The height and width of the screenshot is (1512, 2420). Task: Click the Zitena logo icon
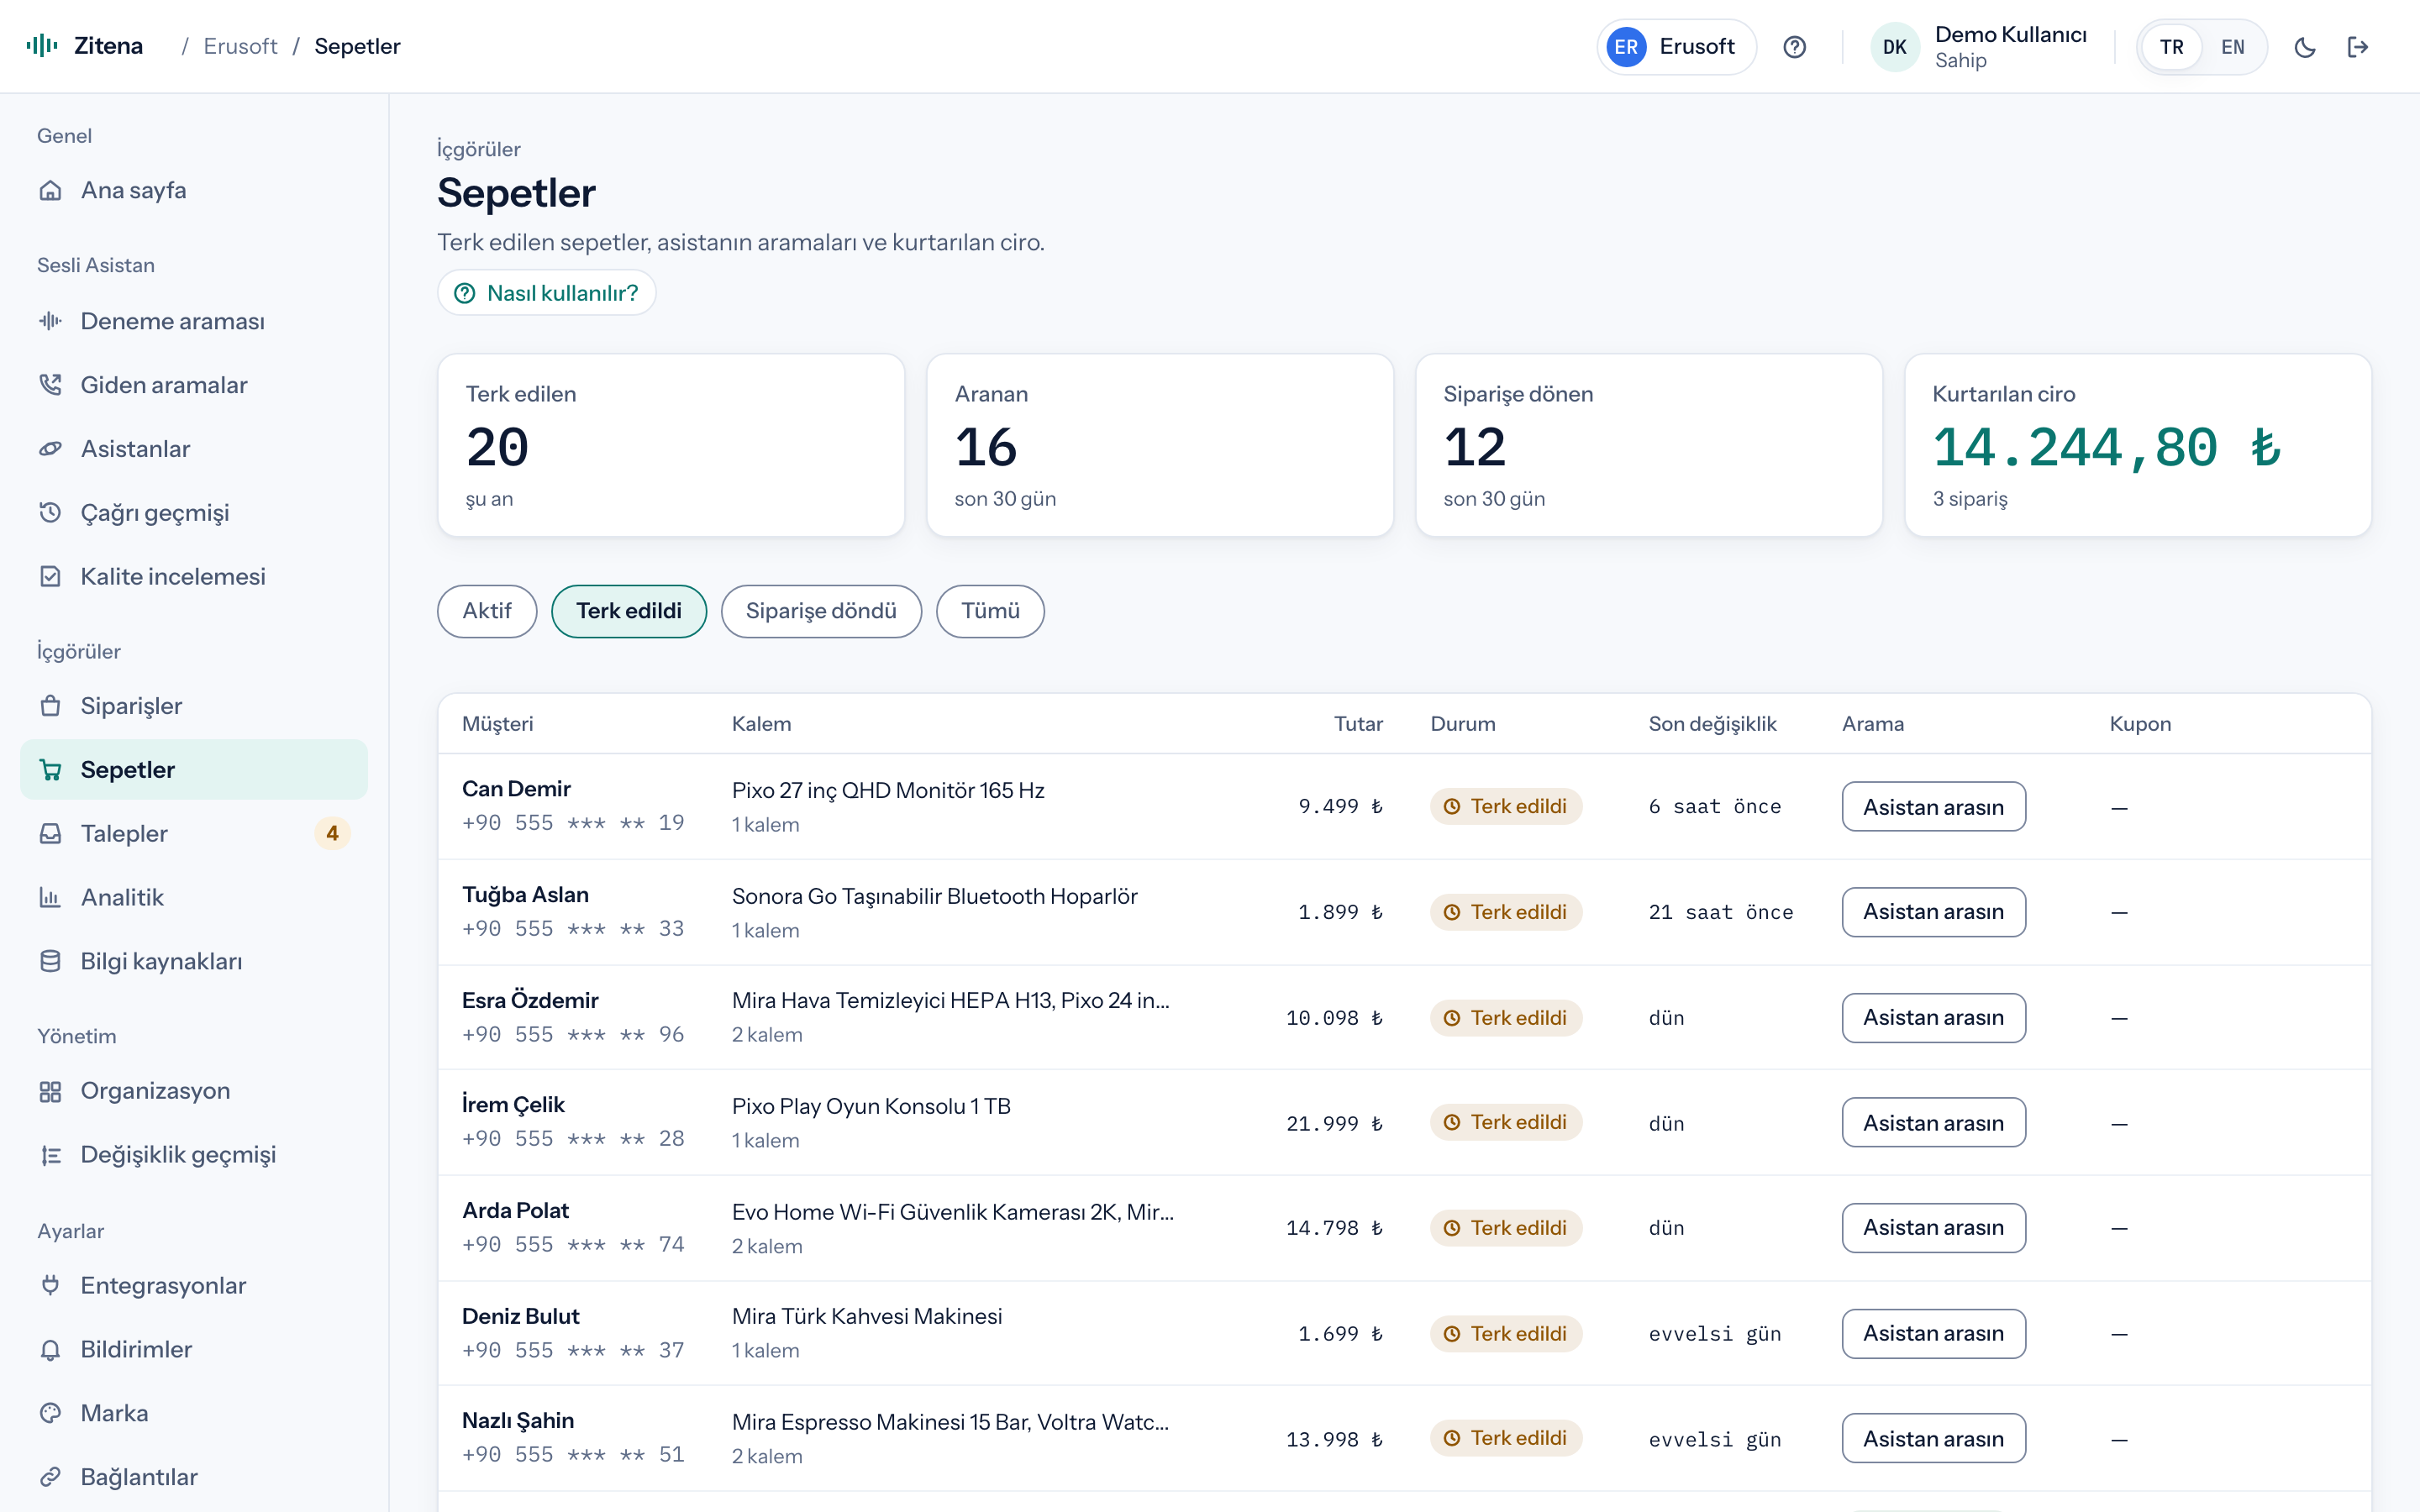(42, 46)
